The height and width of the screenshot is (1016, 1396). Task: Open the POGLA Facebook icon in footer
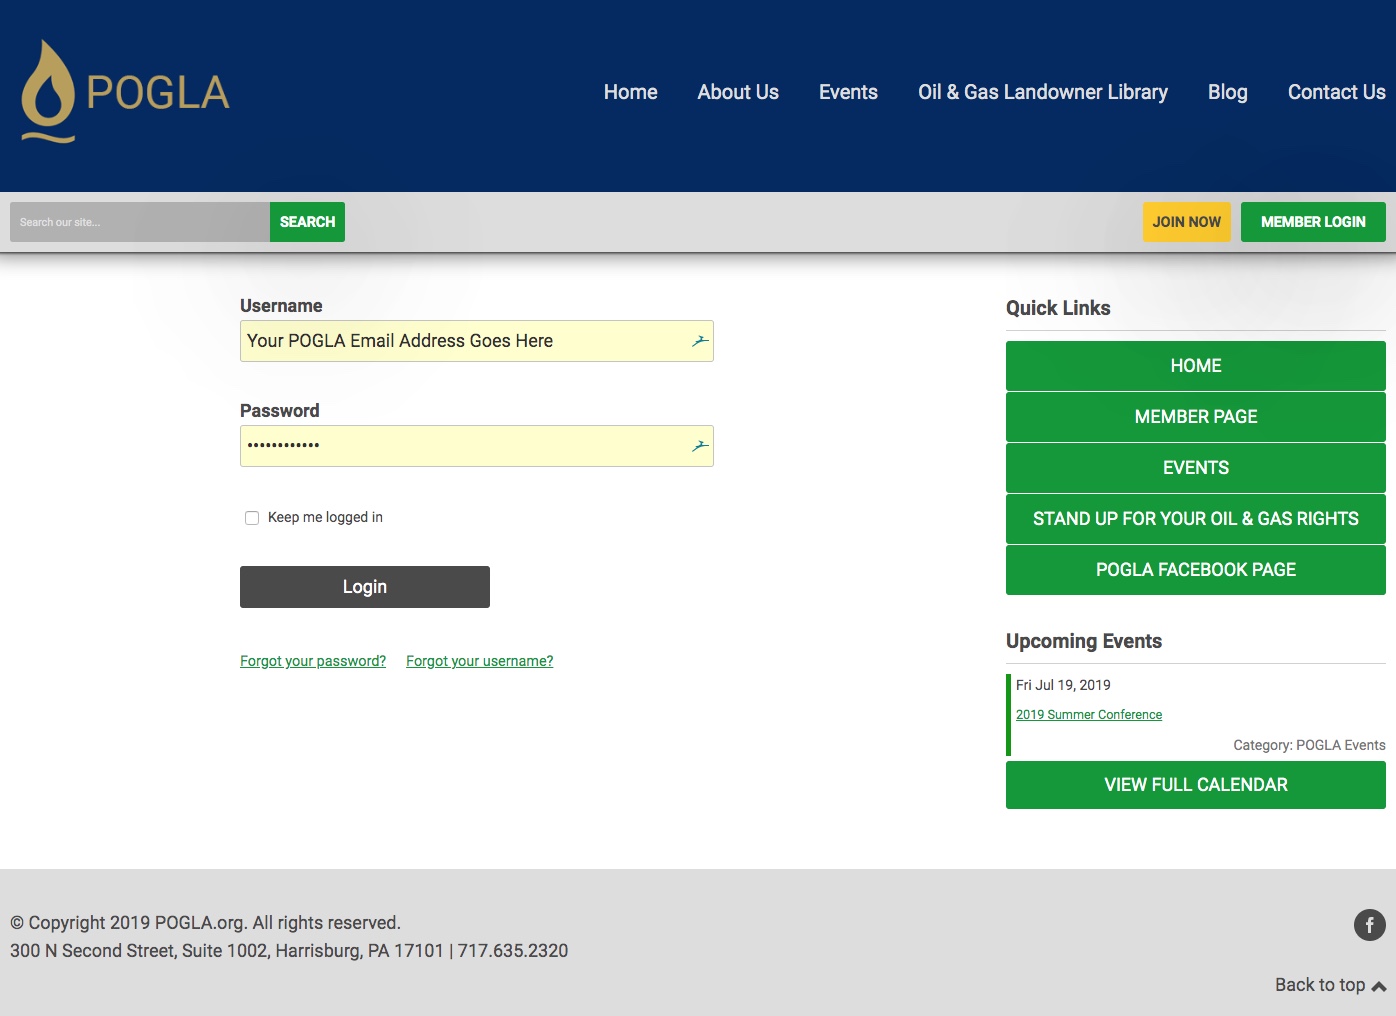click(x=1369, y=925)
